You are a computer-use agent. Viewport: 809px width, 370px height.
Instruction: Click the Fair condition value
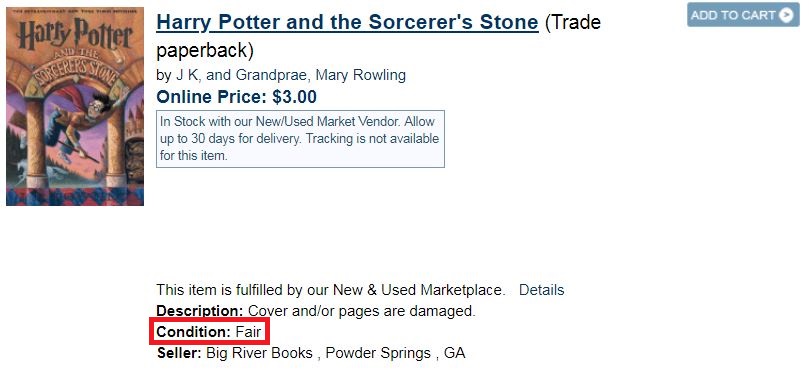(x=249, y=332)
